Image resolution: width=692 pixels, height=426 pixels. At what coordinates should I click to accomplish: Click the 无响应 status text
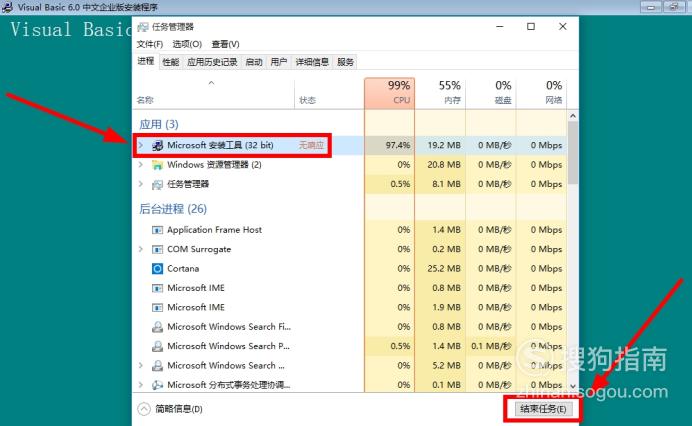click(311, 145)
